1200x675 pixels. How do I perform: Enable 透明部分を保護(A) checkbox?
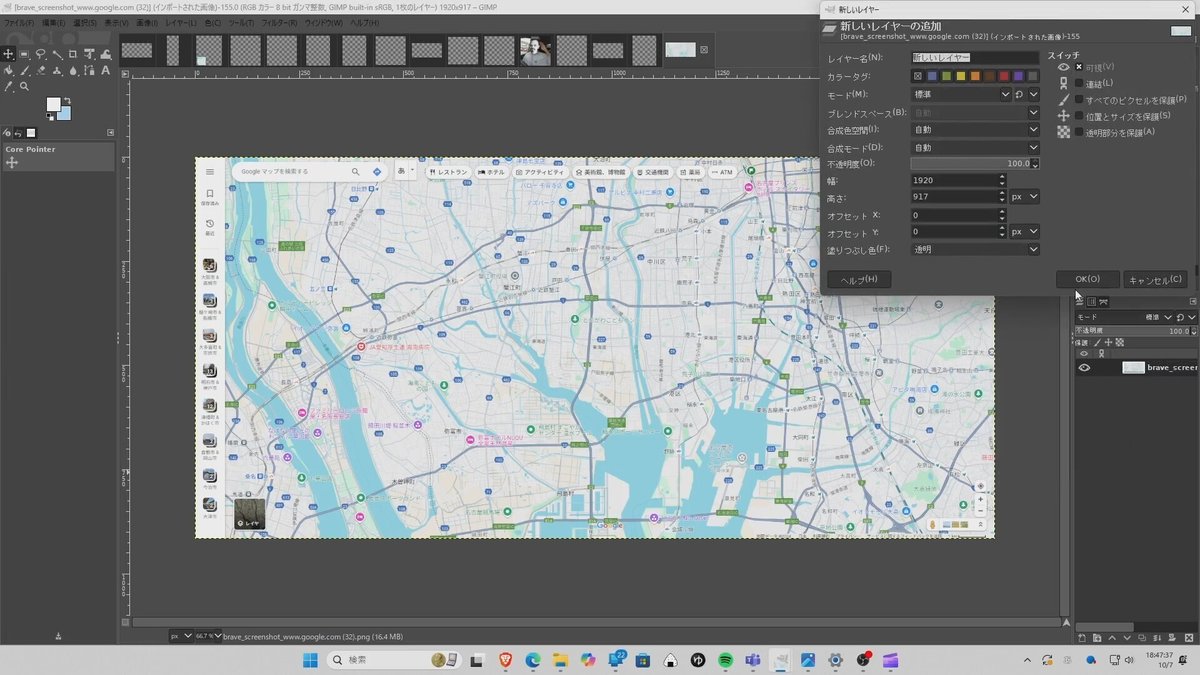pyautogui.click(x=1079, y=132)
